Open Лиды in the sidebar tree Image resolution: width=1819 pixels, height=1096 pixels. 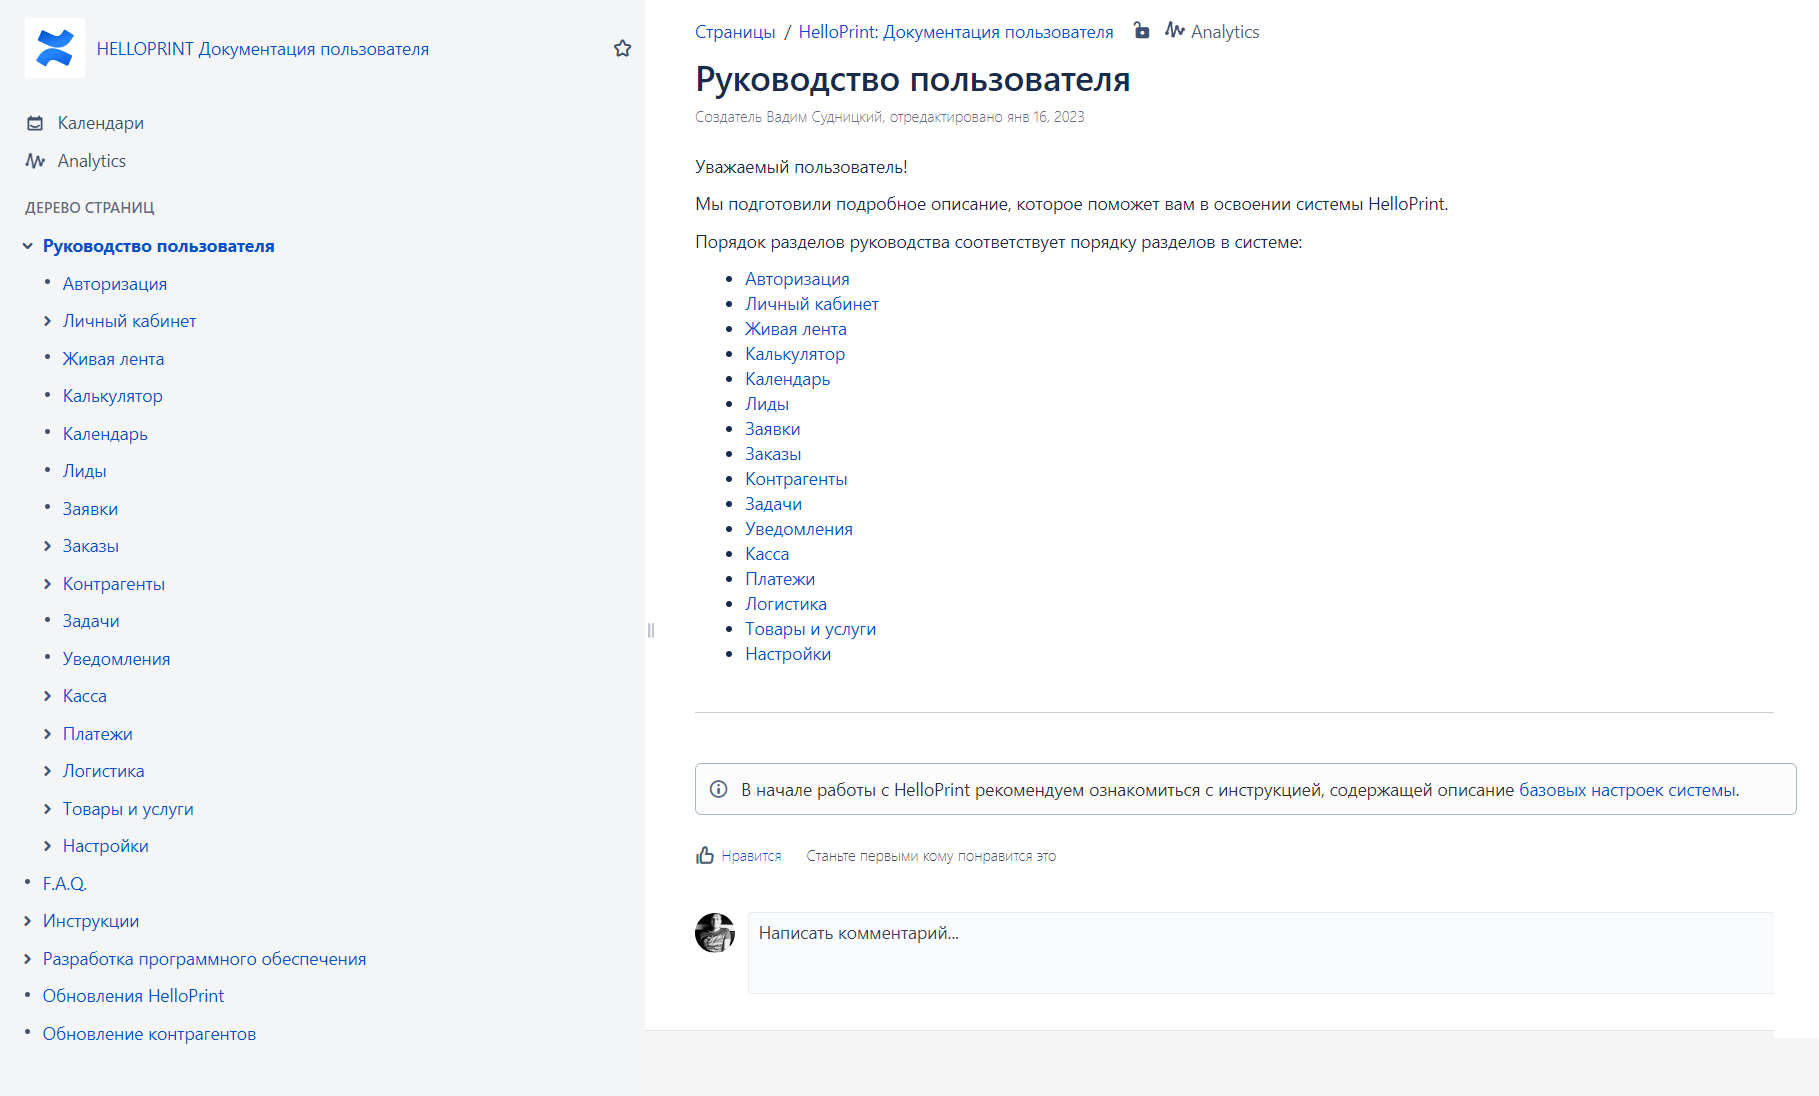84,471
